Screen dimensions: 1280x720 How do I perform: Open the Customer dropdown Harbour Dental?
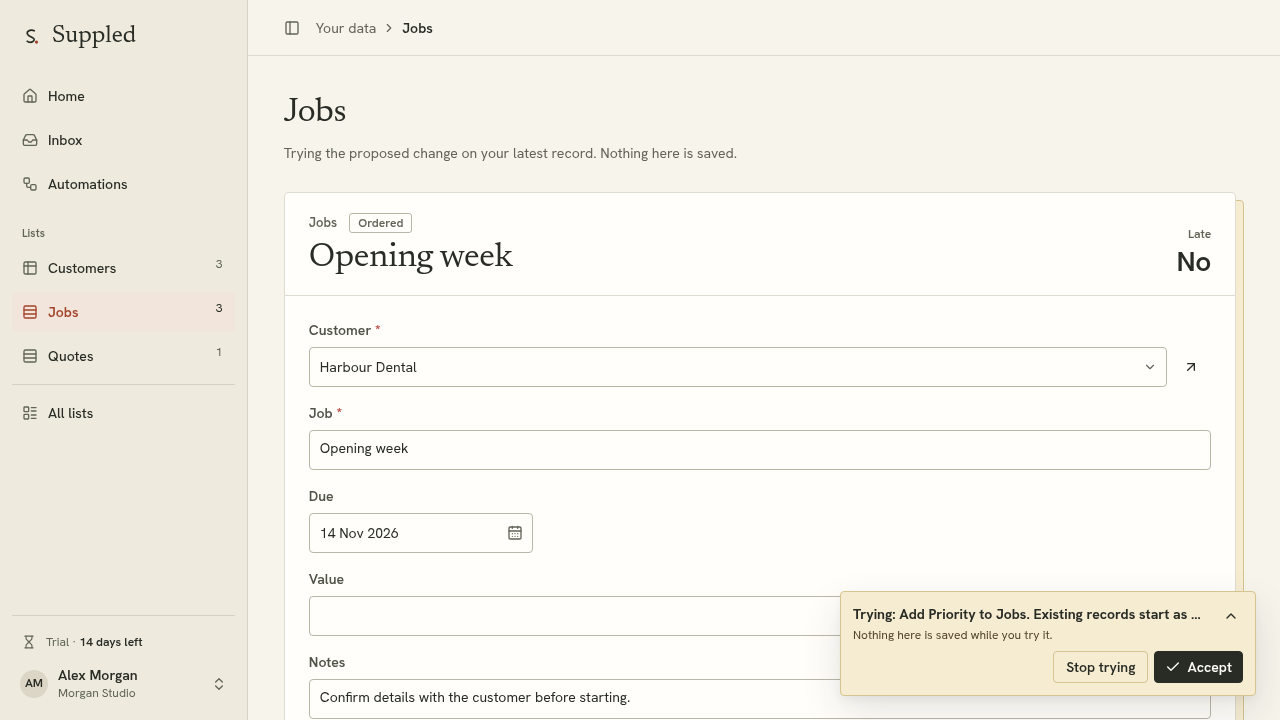point(738,367)
